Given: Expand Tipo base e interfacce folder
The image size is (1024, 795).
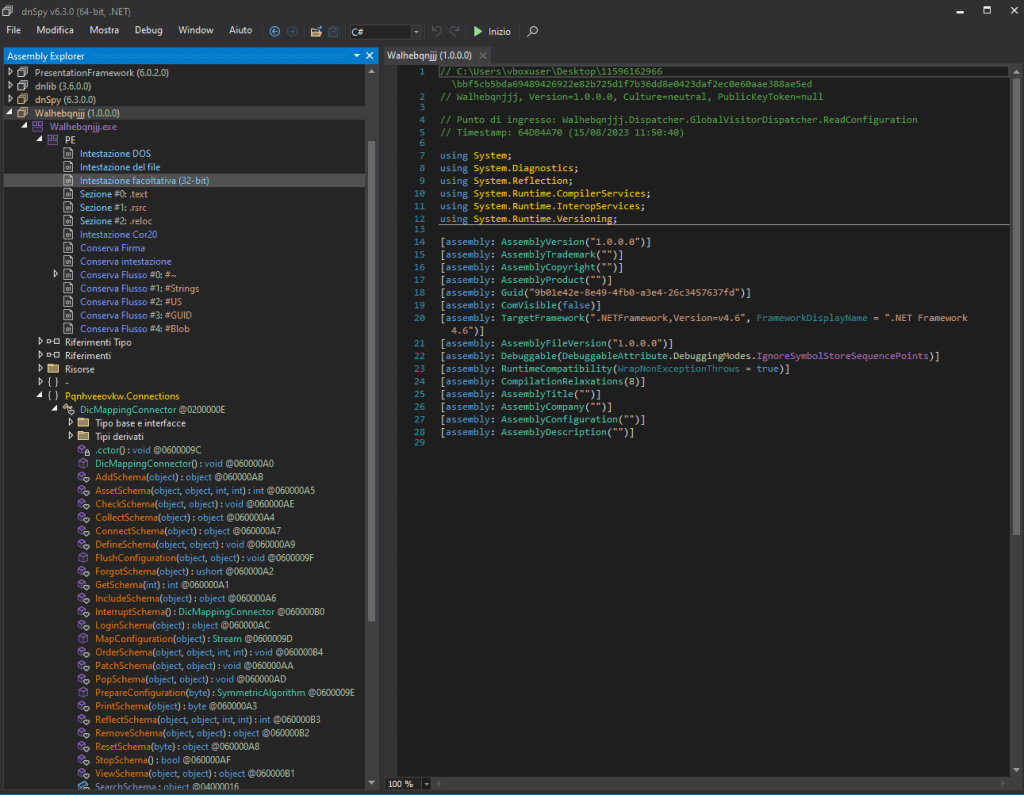Looking at the screenshot, I should (x=71, y=423).
